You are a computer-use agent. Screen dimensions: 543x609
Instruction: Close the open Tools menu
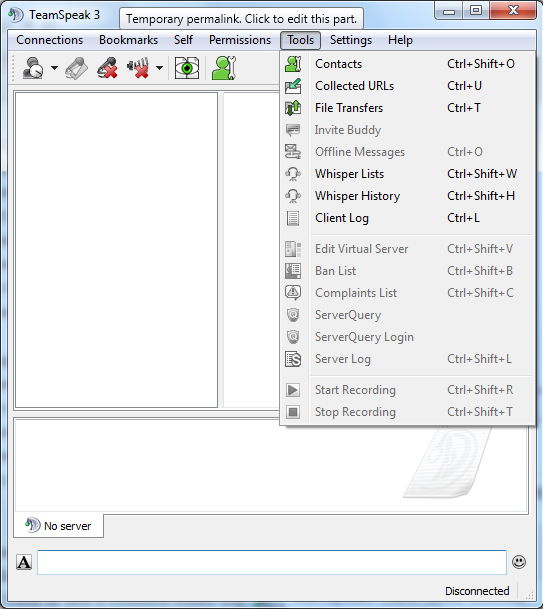coord(300,40)
